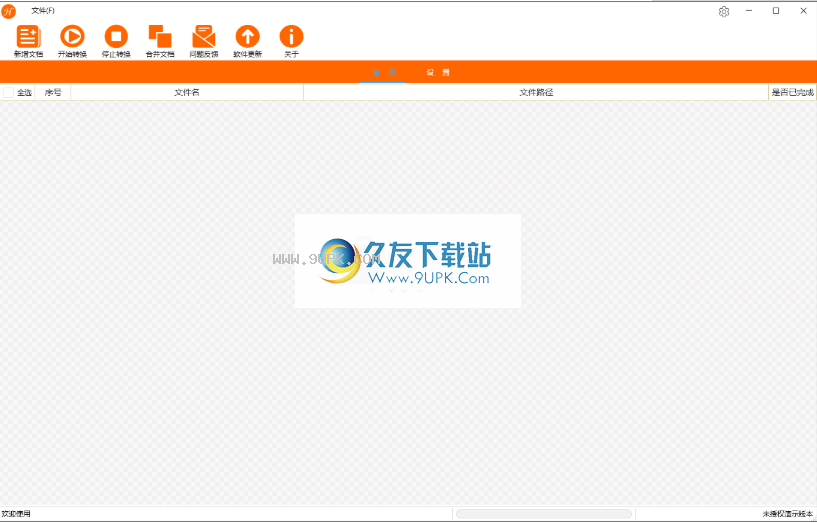Open 问题反馈 feedback envelope icon

click(x=204, y=37)
